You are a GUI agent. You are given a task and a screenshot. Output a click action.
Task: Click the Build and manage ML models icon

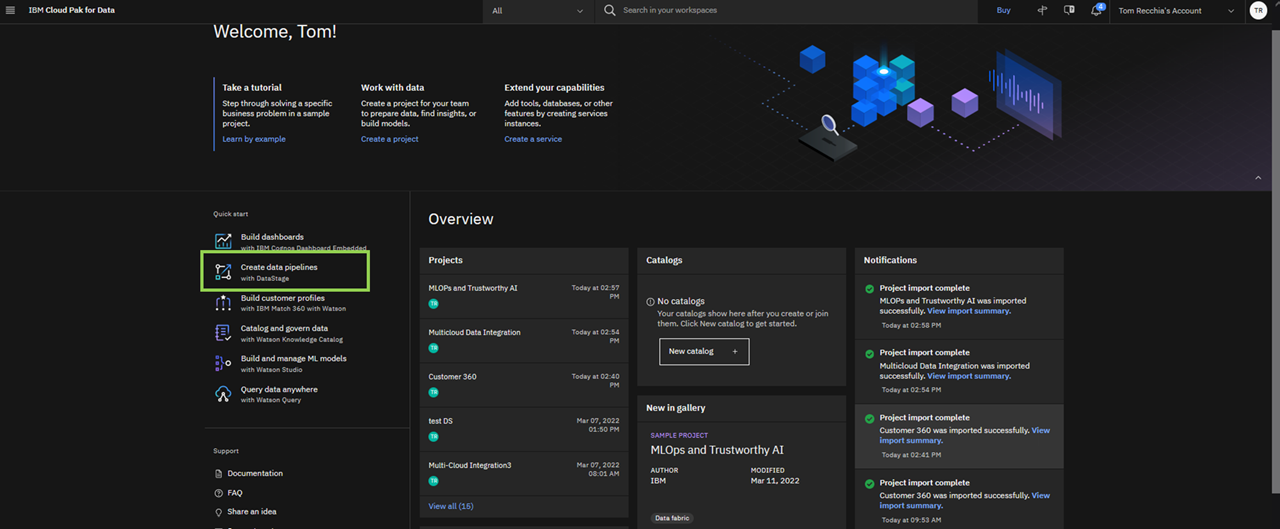(x=223, y=363)
